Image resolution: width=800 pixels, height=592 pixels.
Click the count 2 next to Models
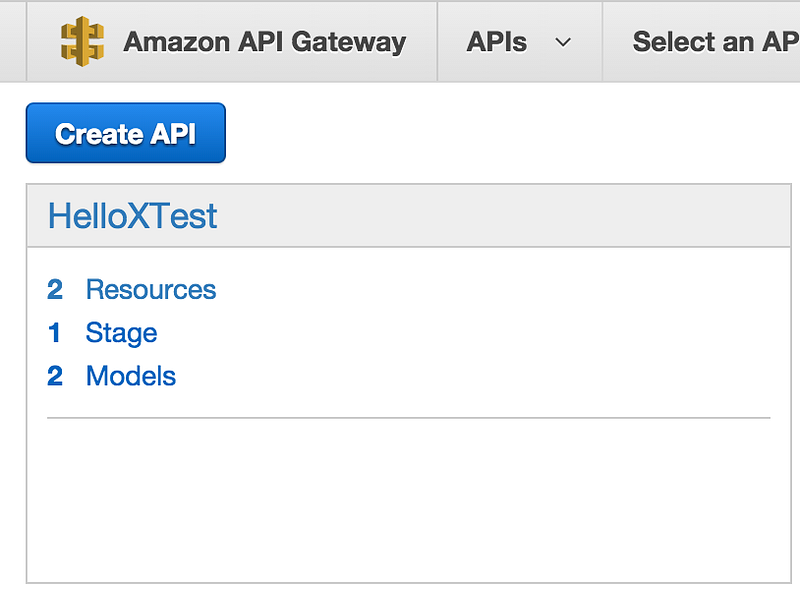pyautogui.click(x=55, y=376)
